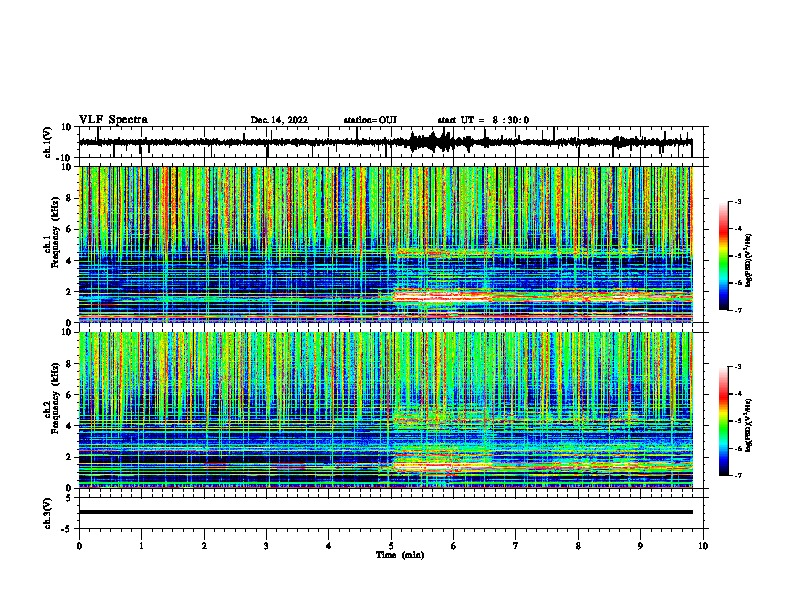Click the ch.1 voltage waveform trace panel

[x=393, y=142]
